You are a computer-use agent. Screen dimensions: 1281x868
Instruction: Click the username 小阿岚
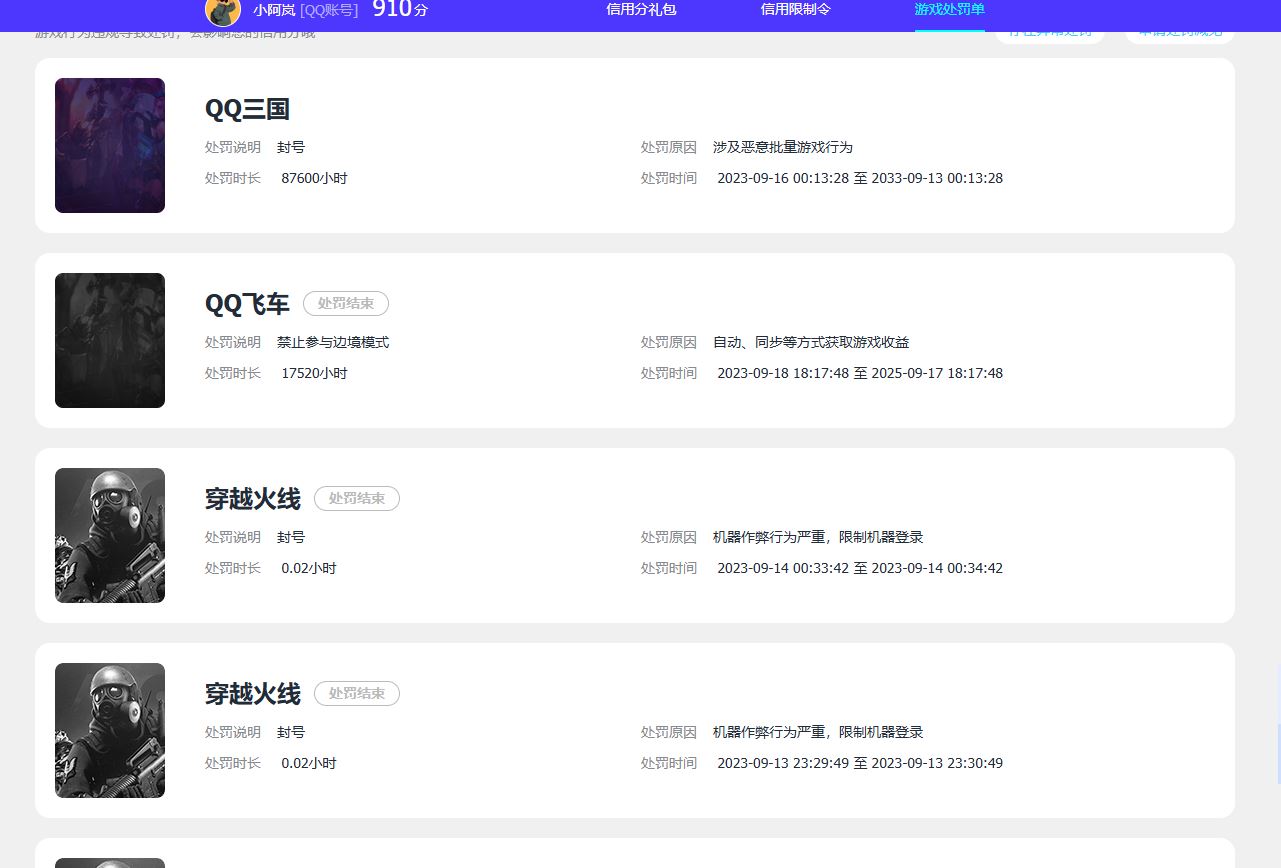[x=274, y=11]
